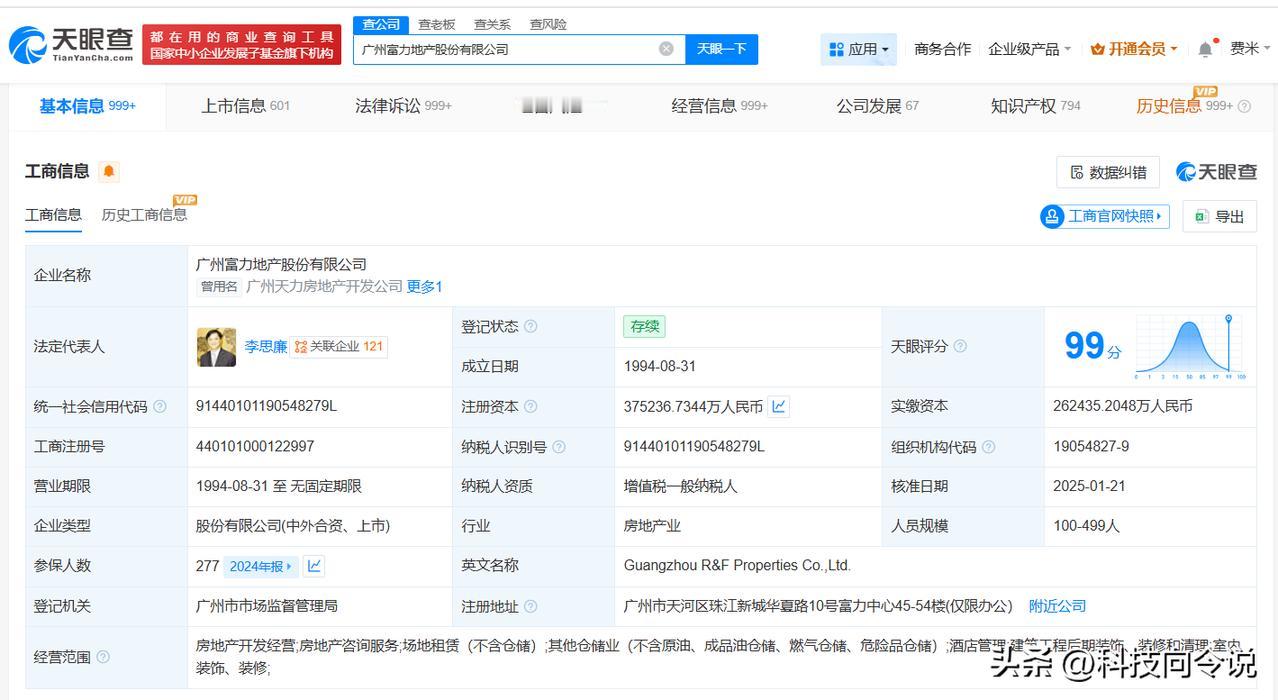Open the TianYanCha logo homepage
Image resolution: width=1278 pixels, height=700 pixels.
(x=71, y=45)
